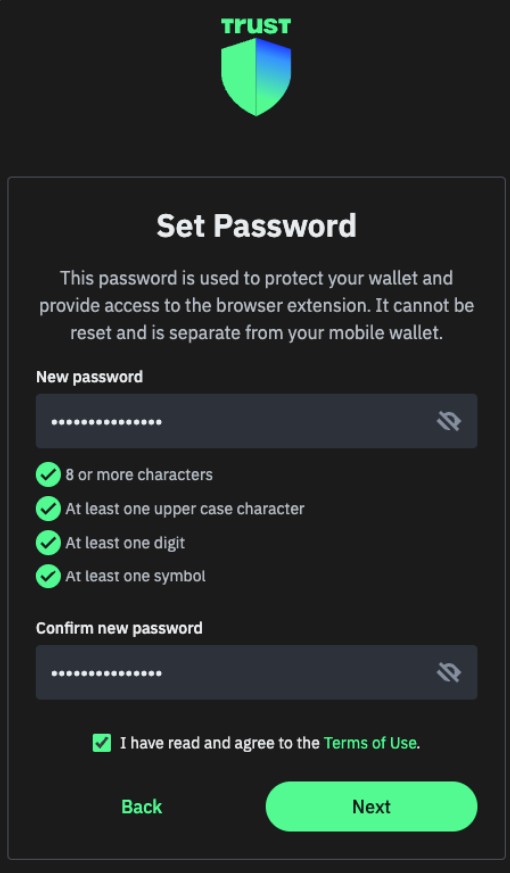Screen dimensions: 510x873
Task: Click the password description paragraph
Action: (x=256, y=306)
